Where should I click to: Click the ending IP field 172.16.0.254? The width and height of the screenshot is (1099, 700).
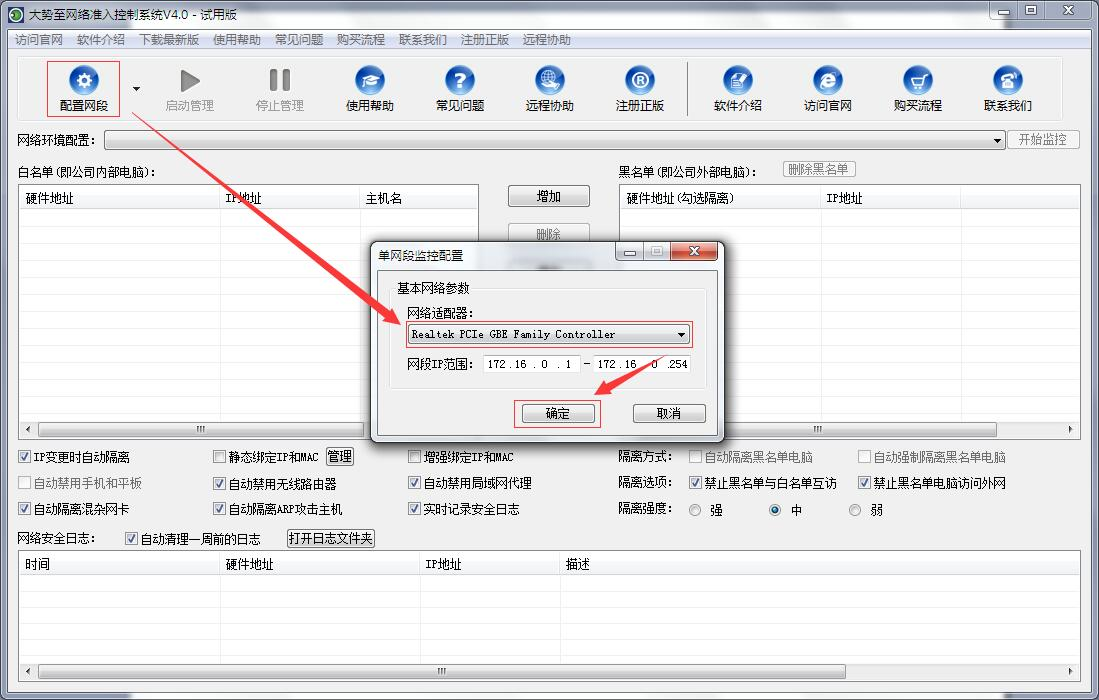pos(641,364)
